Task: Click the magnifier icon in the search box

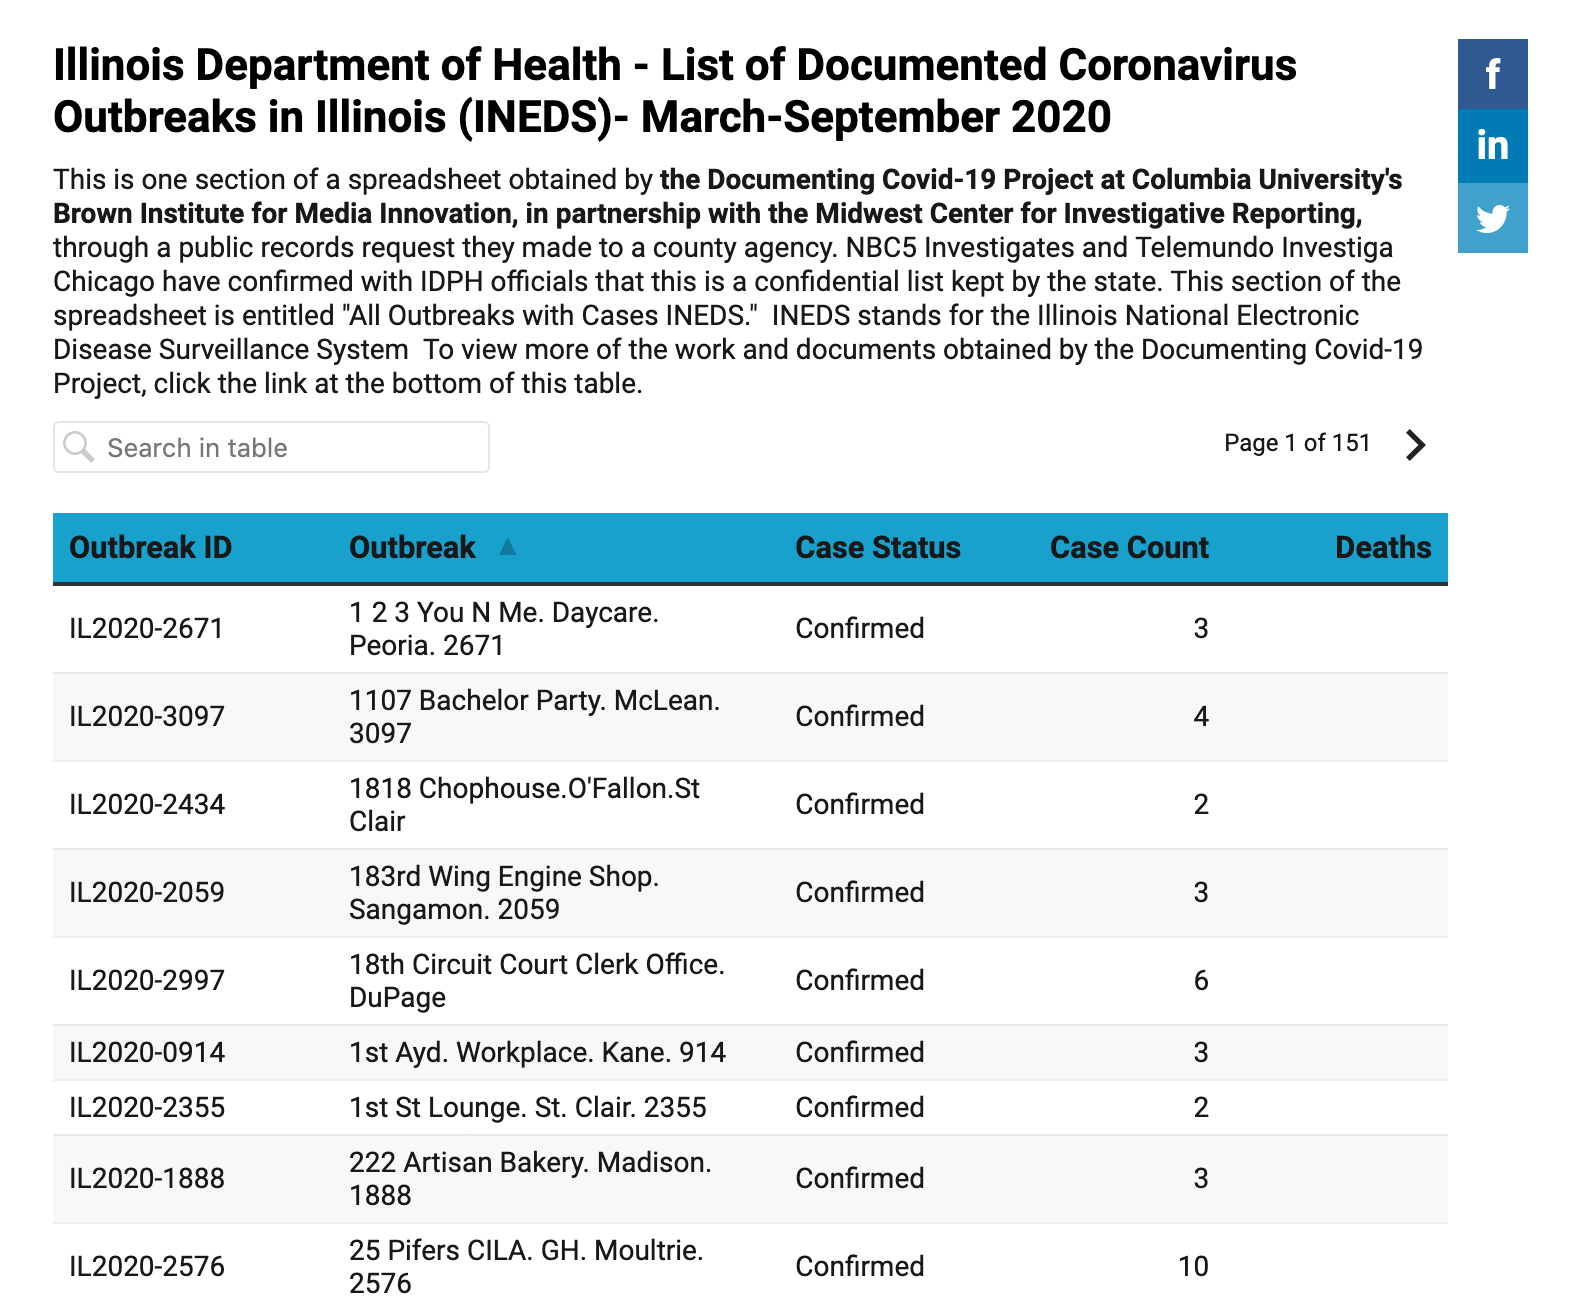Action: (78, 446)
